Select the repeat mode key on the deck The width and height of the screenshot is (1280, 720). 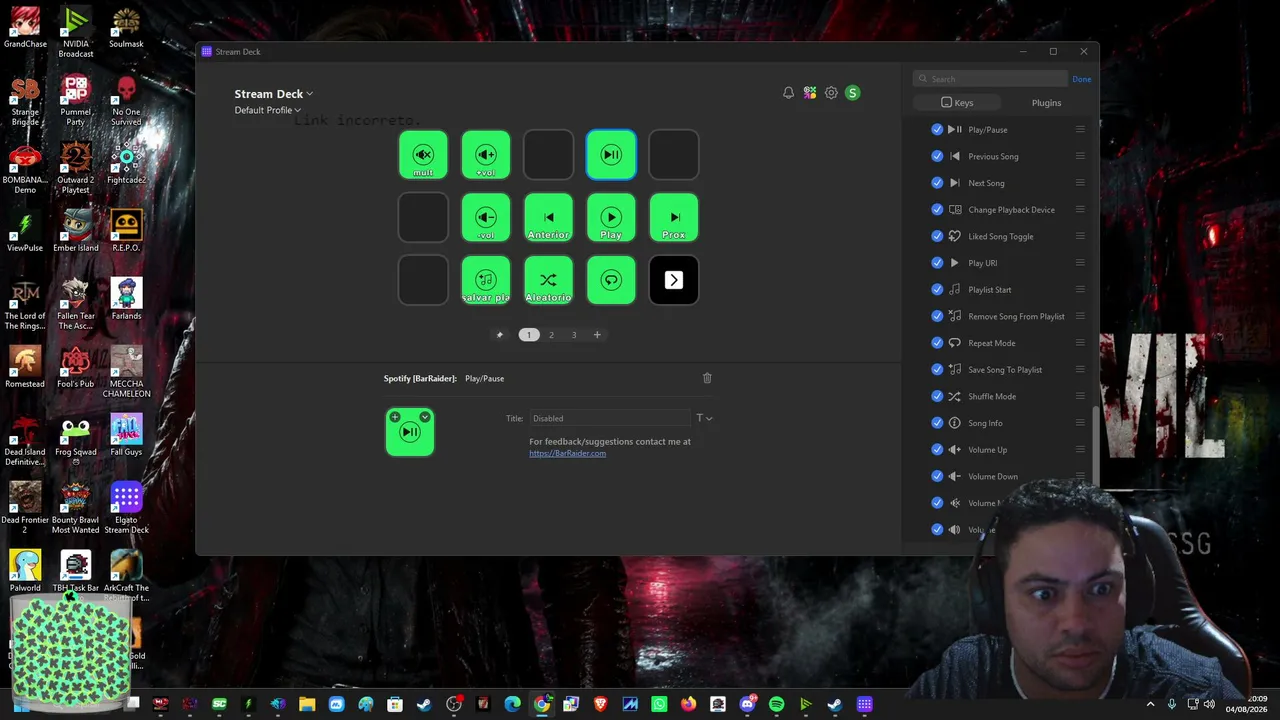pyautogui.click(x=611, y=280)
